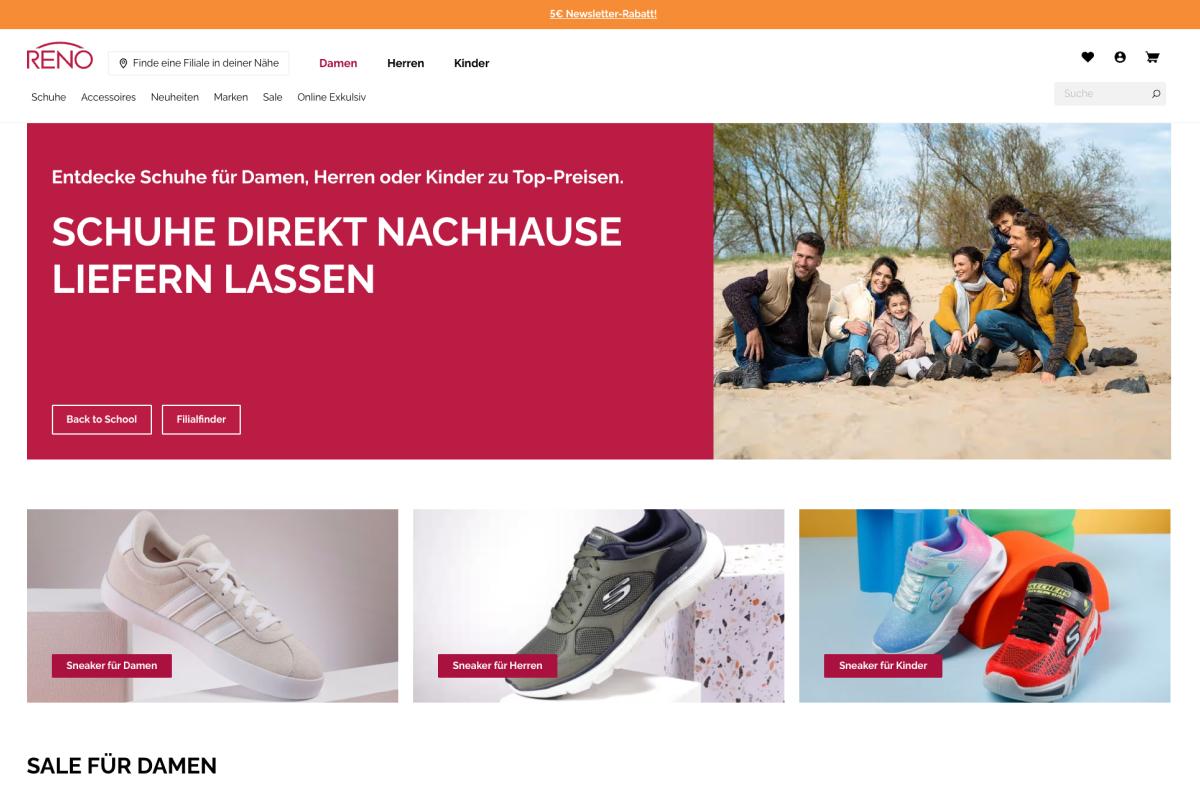Open the user account icon
The image size is (1200, 789).
1120,57
